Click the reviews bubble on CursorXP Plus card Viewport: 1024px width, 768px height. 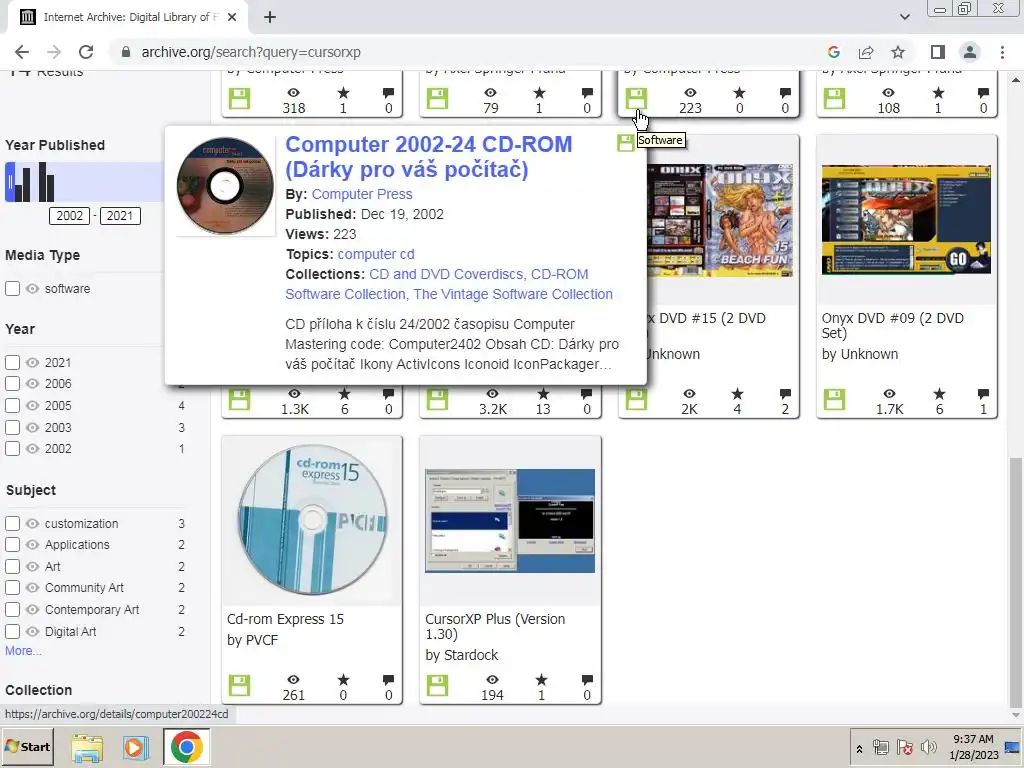(x=586, y=680)
